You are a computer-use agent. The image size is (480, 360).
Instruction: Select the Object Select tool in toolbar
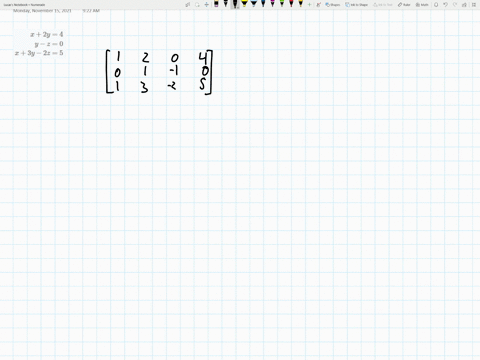coord(188,5)
